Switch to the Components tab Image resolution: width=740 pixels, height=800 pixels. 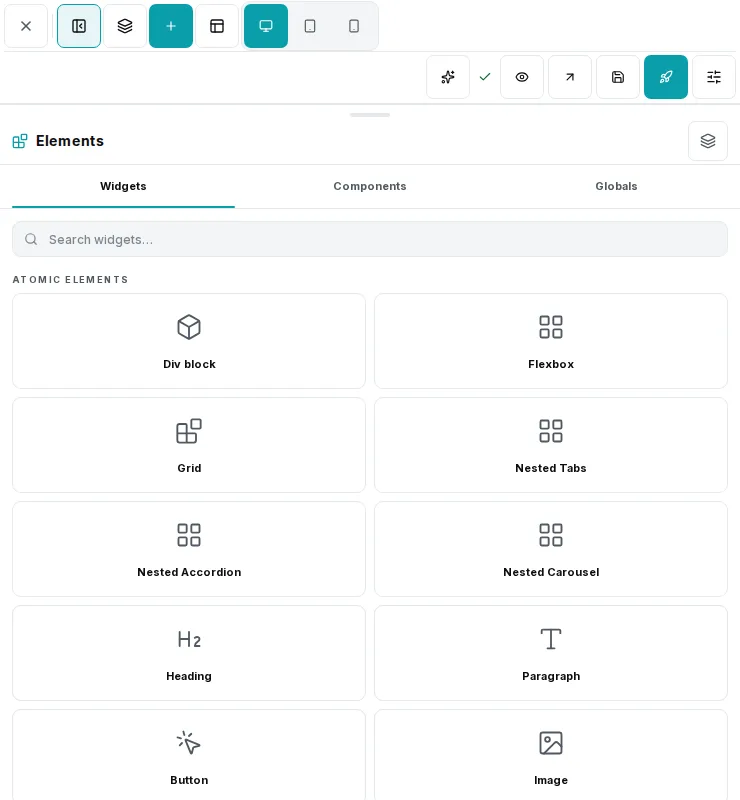pos(370,186)
